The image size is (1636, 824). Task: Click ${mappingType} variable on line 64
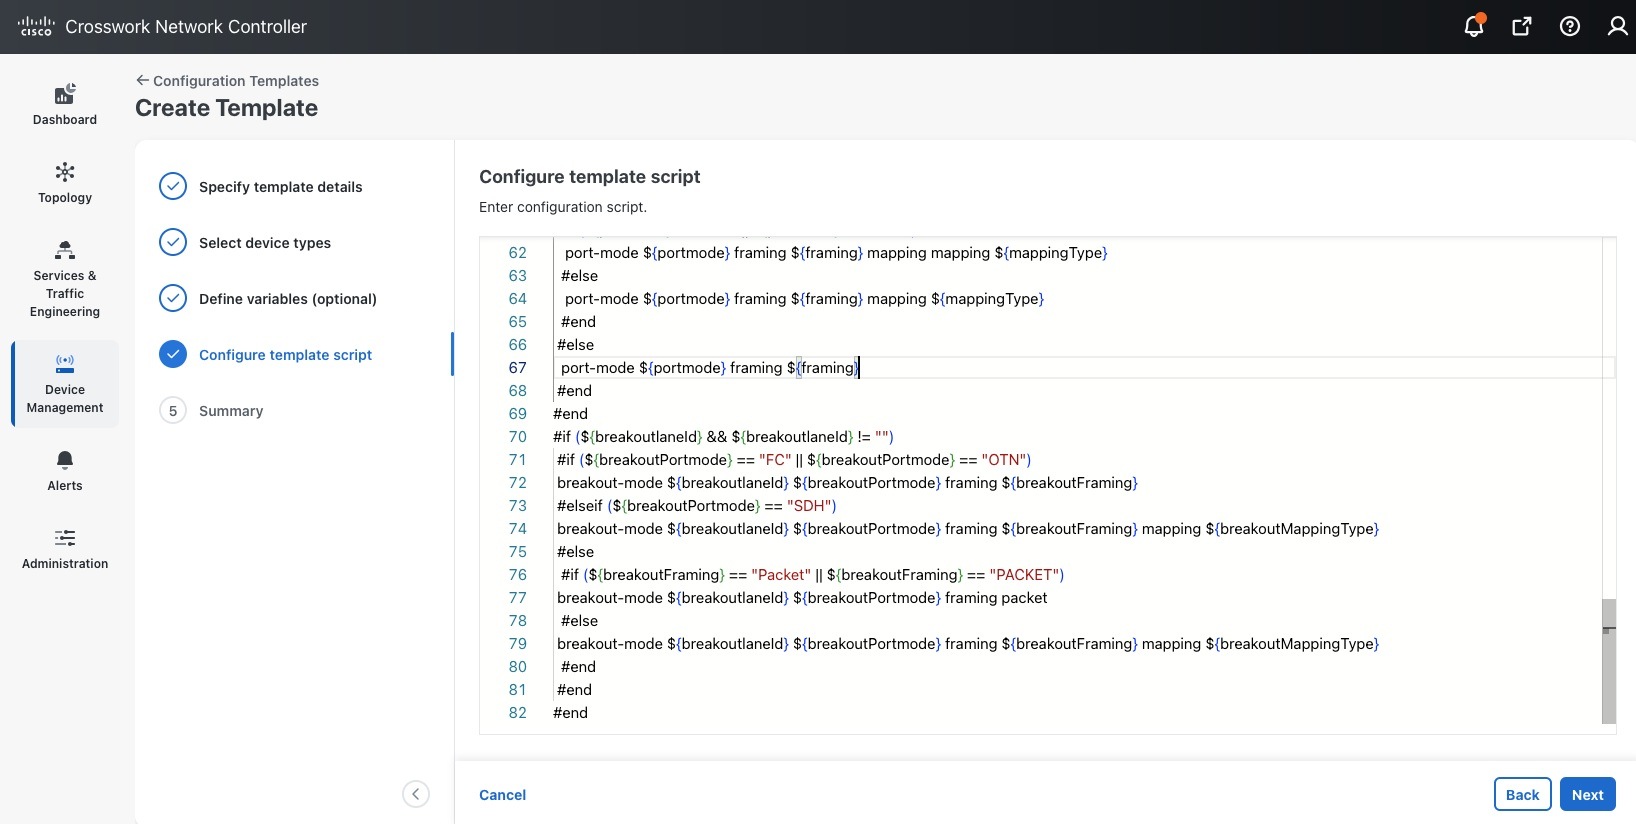click(x=987, y=299)
